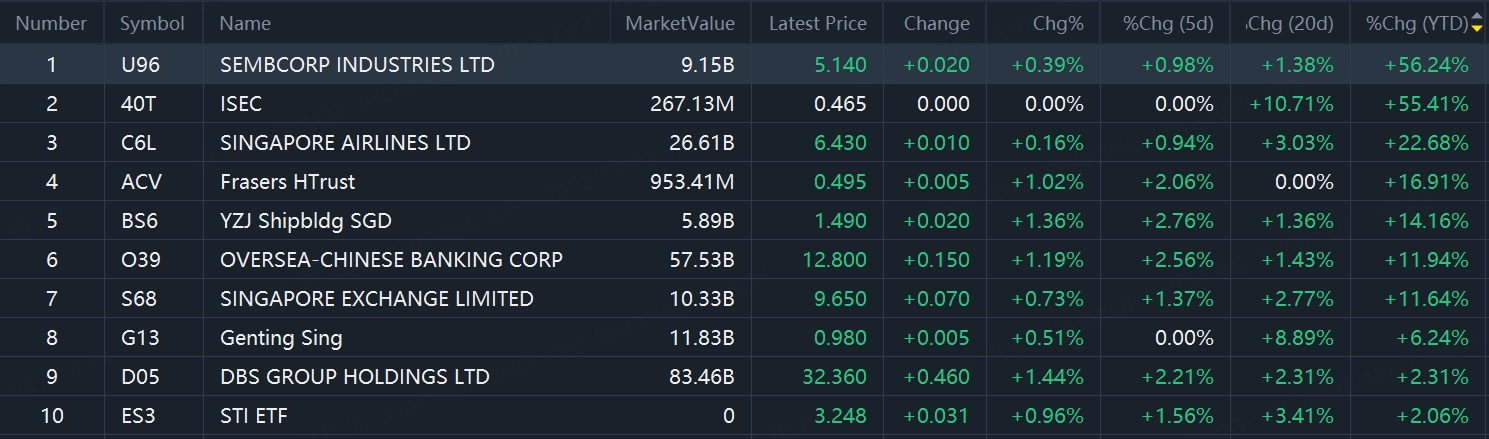Click latest price 3.248
The width and height of the screenshot is (1489, 439).
click(841, 416)
